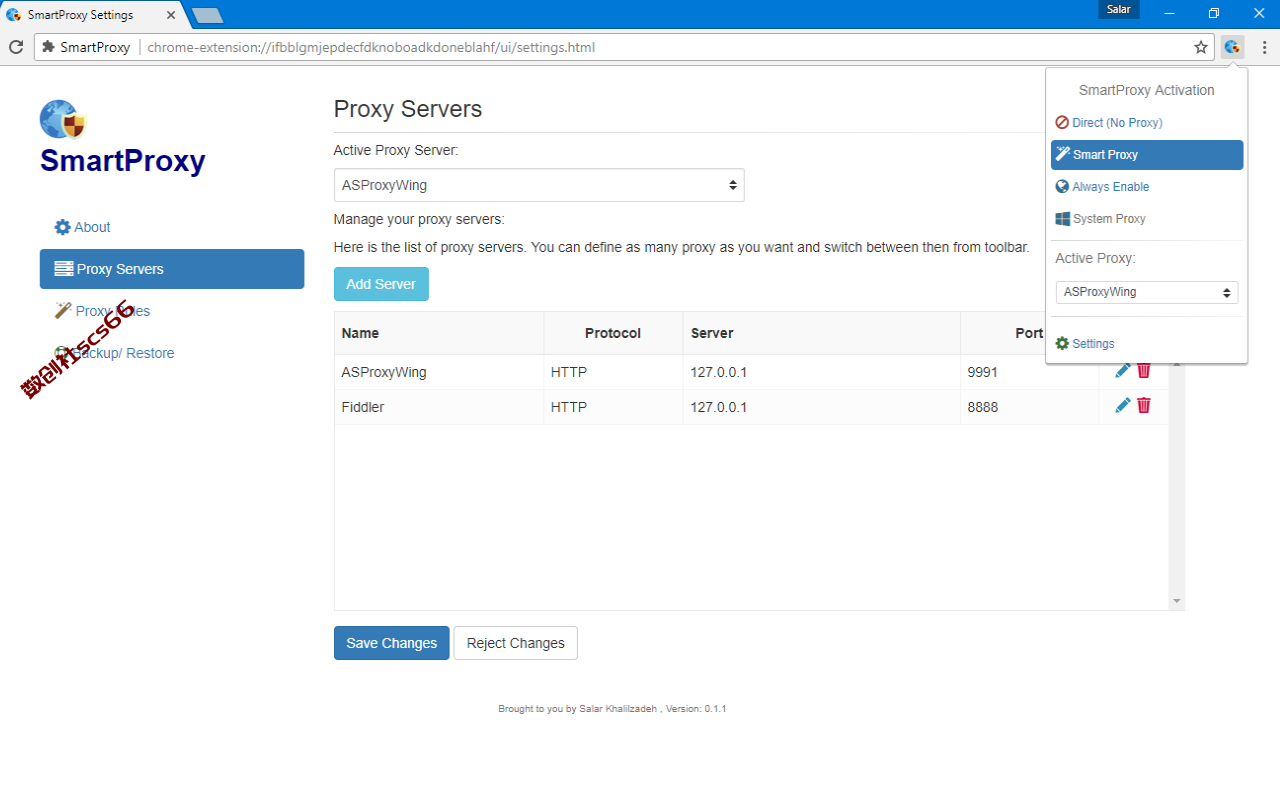1280x800 pixels.
Task: Click the Fiddler name cell
Action: pyautogui.click(x=439, y=407)
